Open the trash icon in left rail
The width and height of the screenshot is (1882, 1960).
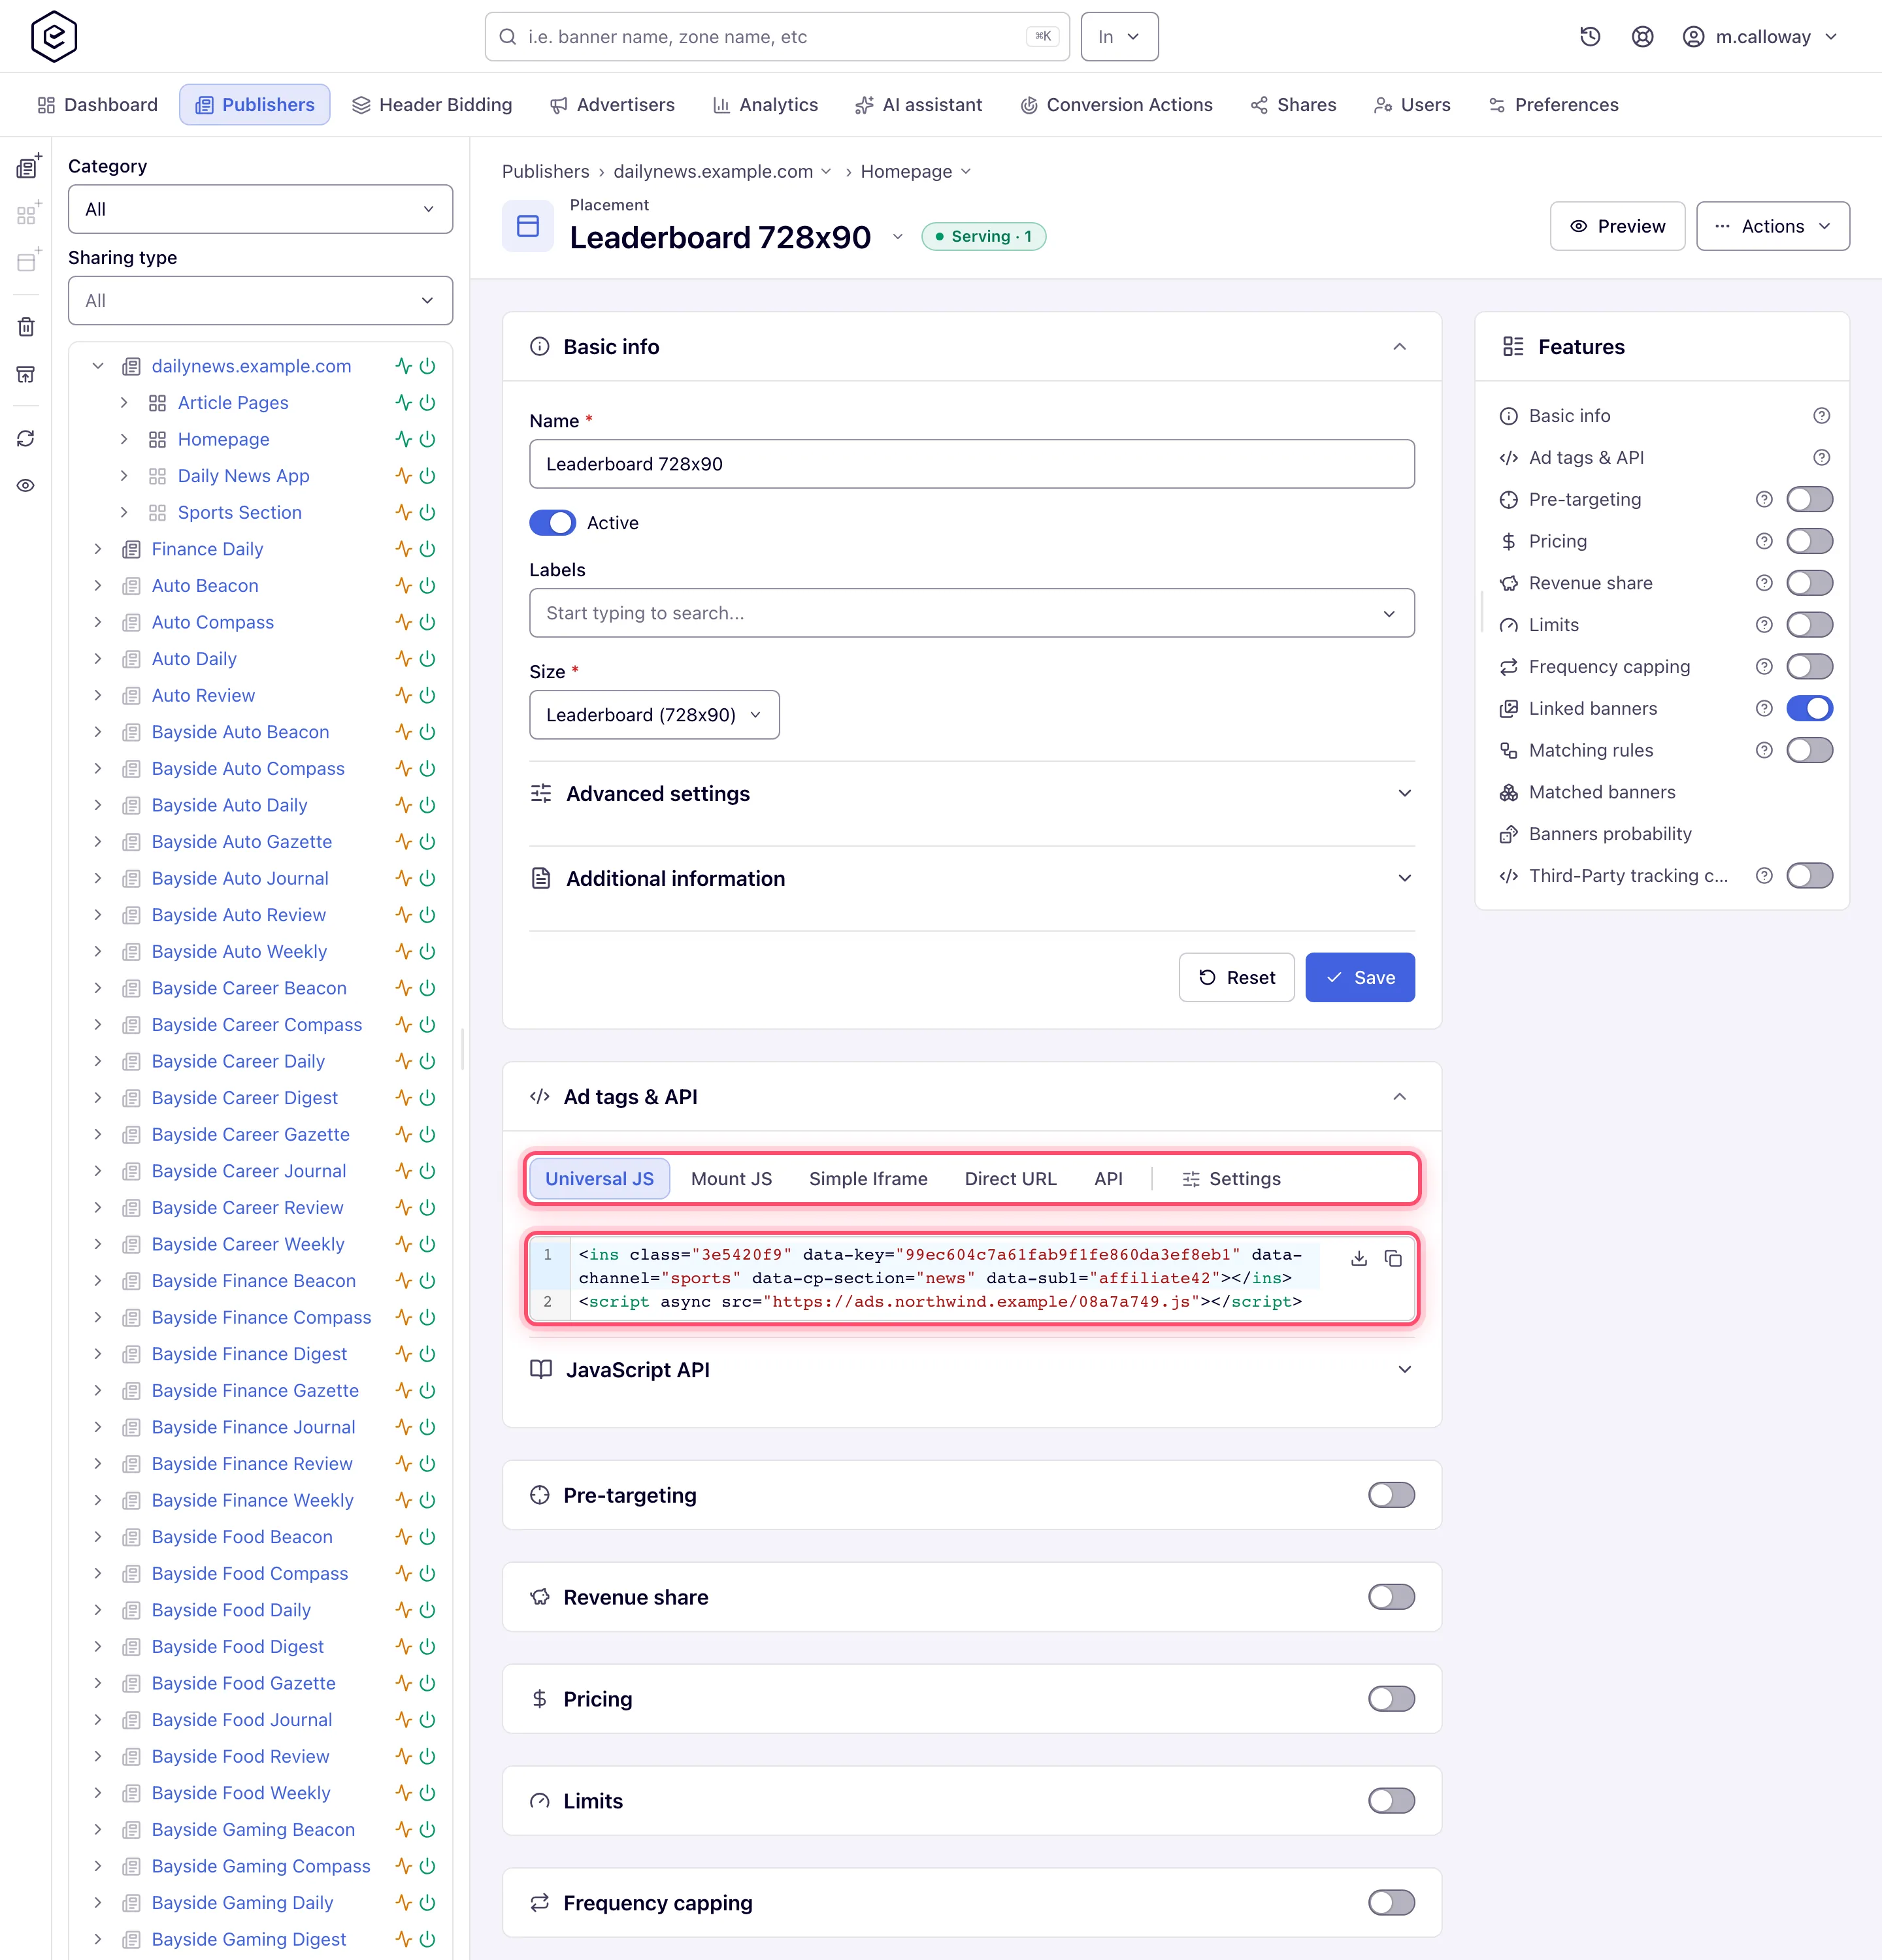click(27, 326)
